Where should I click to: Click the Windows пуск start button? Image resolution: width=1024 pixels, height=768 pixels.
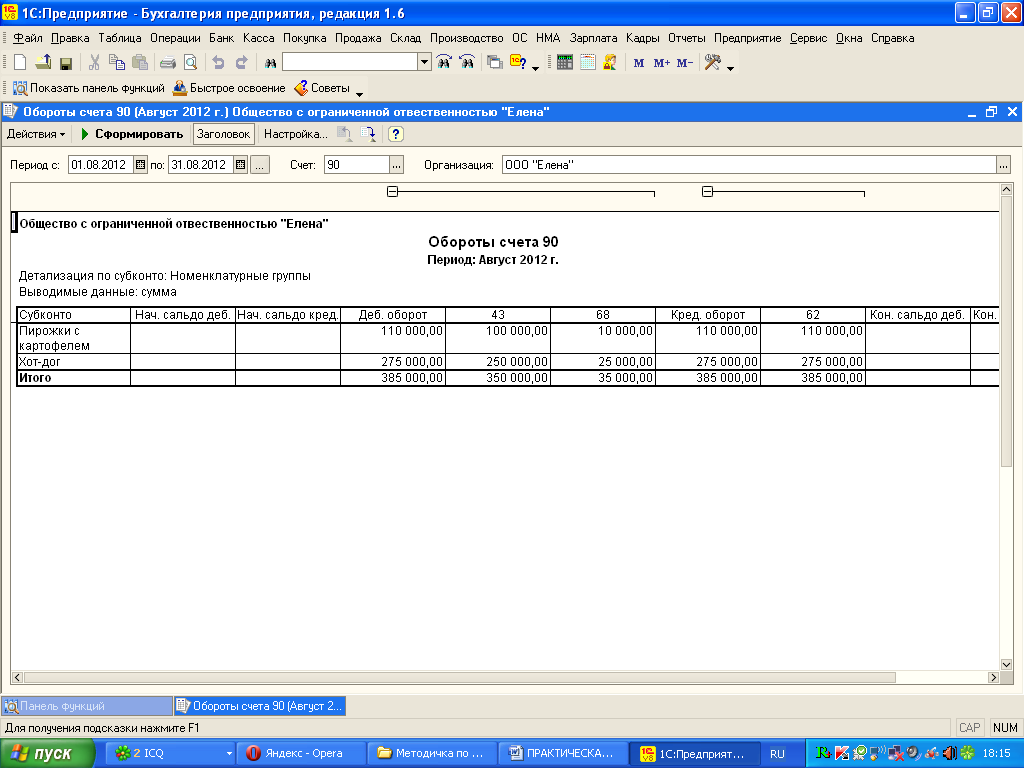[48, 754]
